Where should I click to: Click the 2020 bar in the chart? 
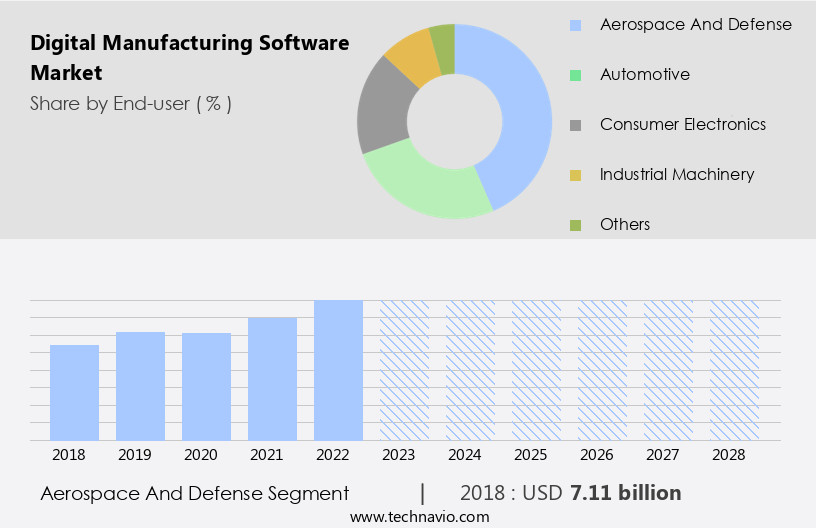(x=206, y=386)
